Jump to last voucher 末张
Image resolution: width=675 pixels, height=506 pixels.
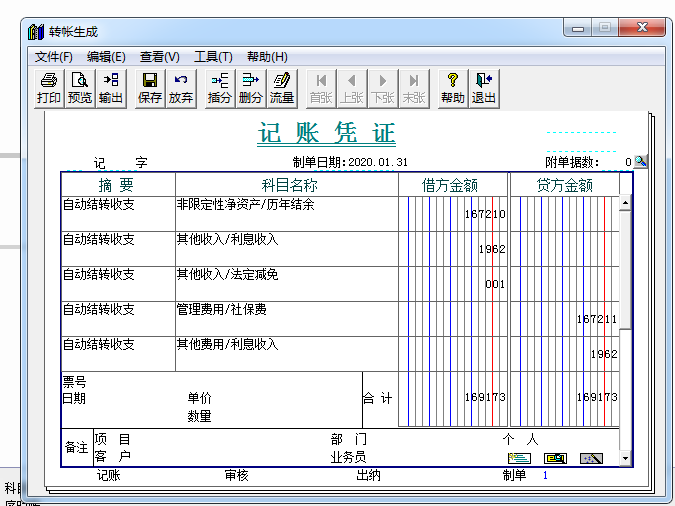pos(414,88)
